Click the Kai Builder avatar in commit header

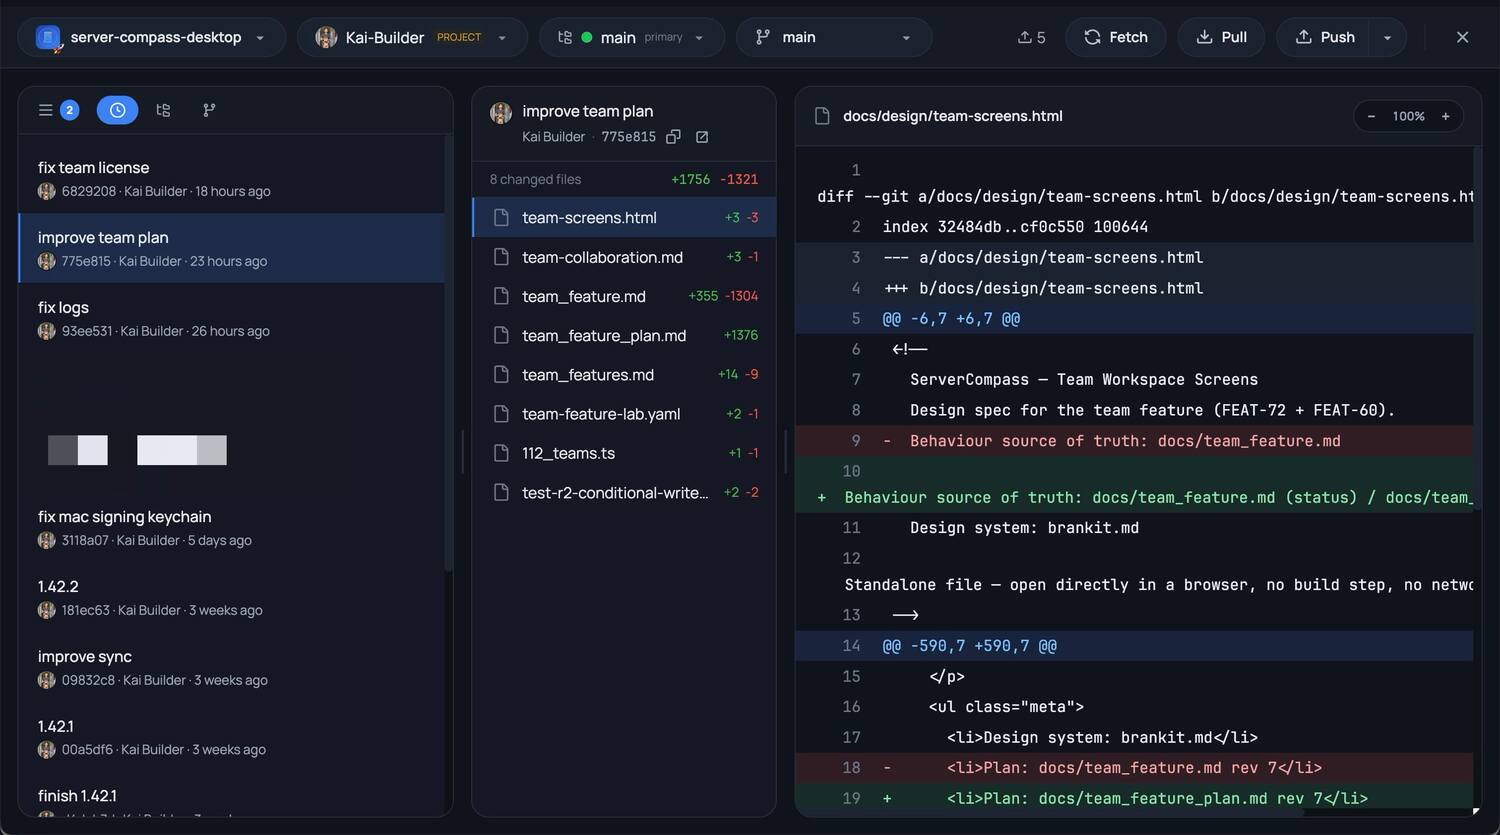pyautogui.click(x=501, y=113)
